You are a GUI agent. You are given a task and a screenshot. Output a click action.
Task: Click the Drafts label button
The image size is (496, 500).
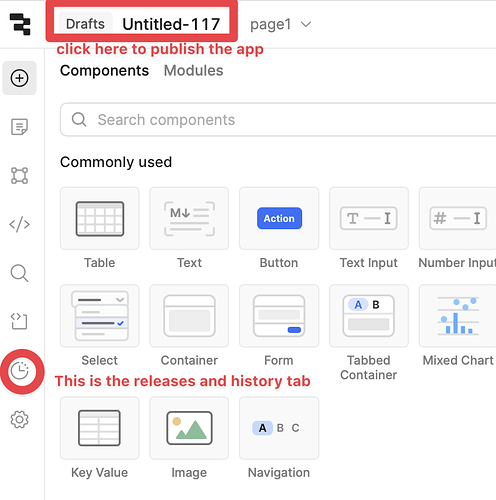85,24
